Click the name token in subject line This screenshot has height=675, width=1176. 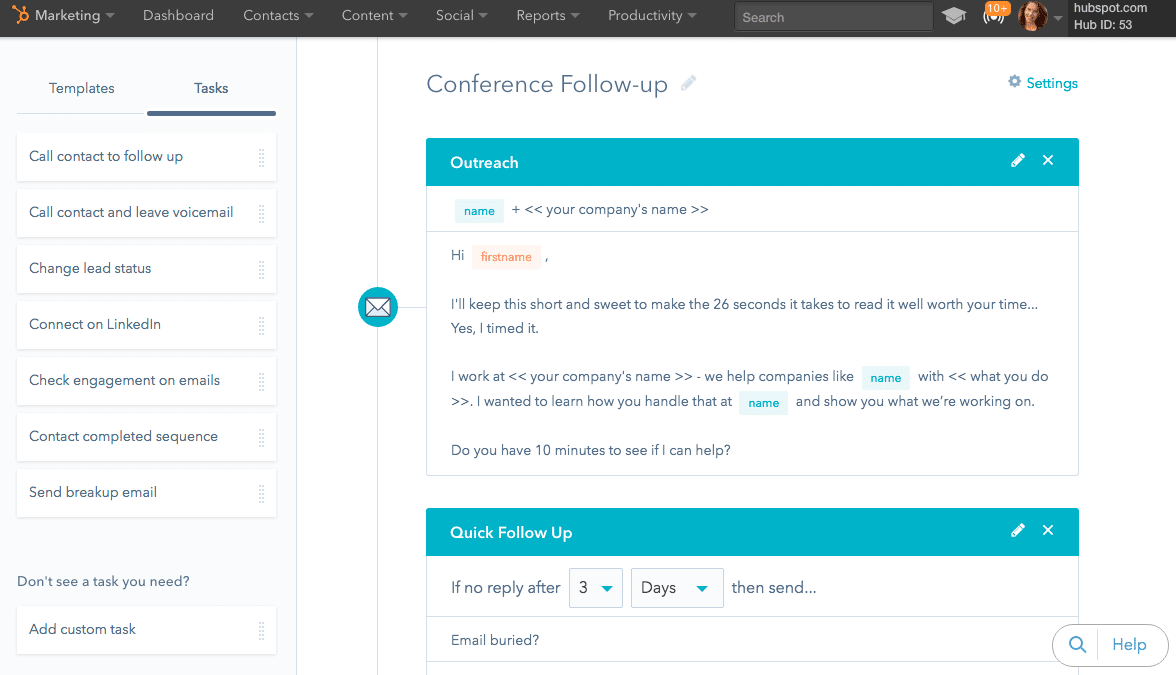click(479, 211)
